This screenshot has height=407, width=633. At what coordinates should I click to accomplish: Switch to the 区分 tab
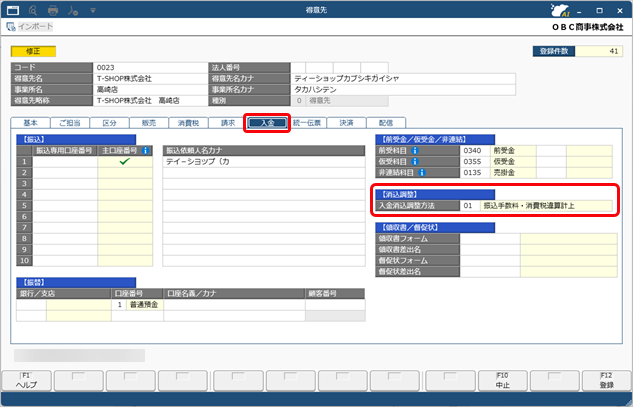click(109, 123)
